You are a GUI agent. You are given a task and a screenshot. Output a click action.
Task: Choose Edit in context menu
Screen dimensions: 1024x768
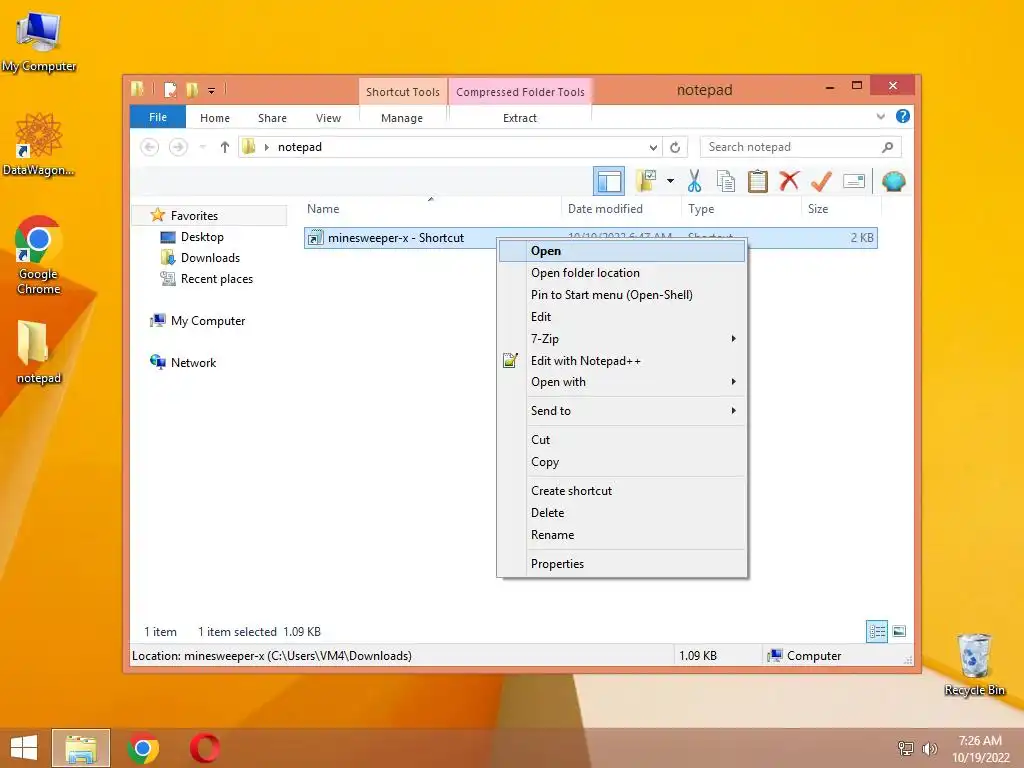[622, 317]
